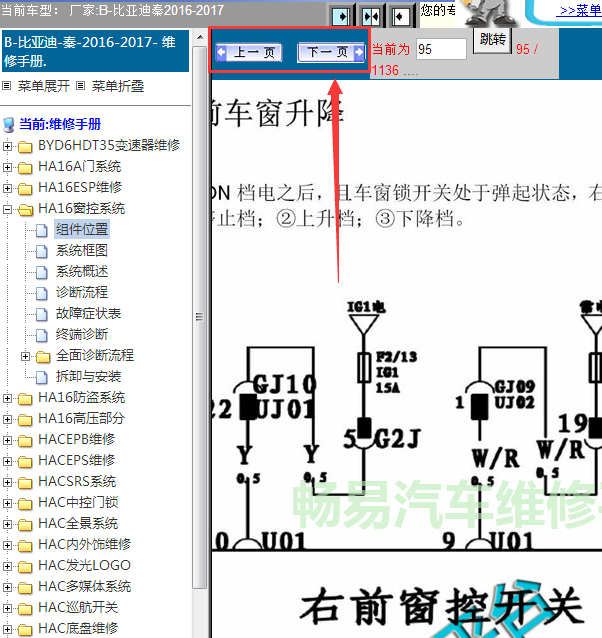Click the icon before 菜单折叠
The image size is (602, 638).
81,85
